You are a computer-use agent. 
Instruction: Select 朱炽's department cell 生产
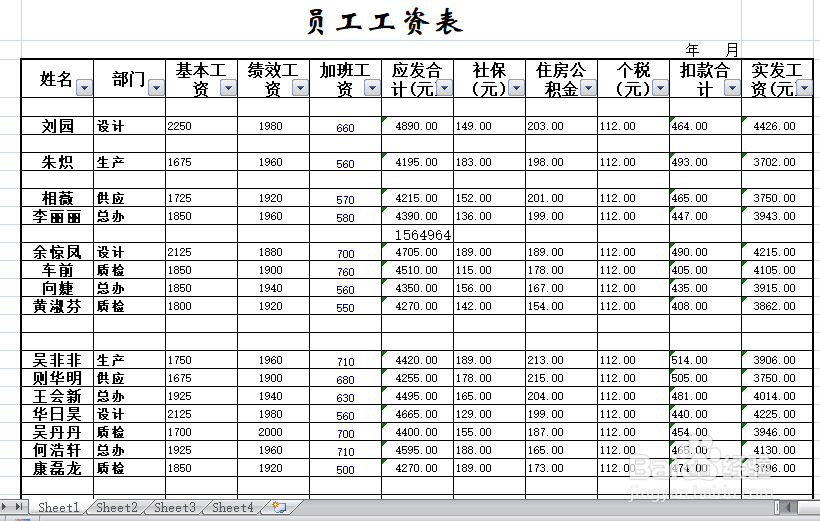coord(129,162)
